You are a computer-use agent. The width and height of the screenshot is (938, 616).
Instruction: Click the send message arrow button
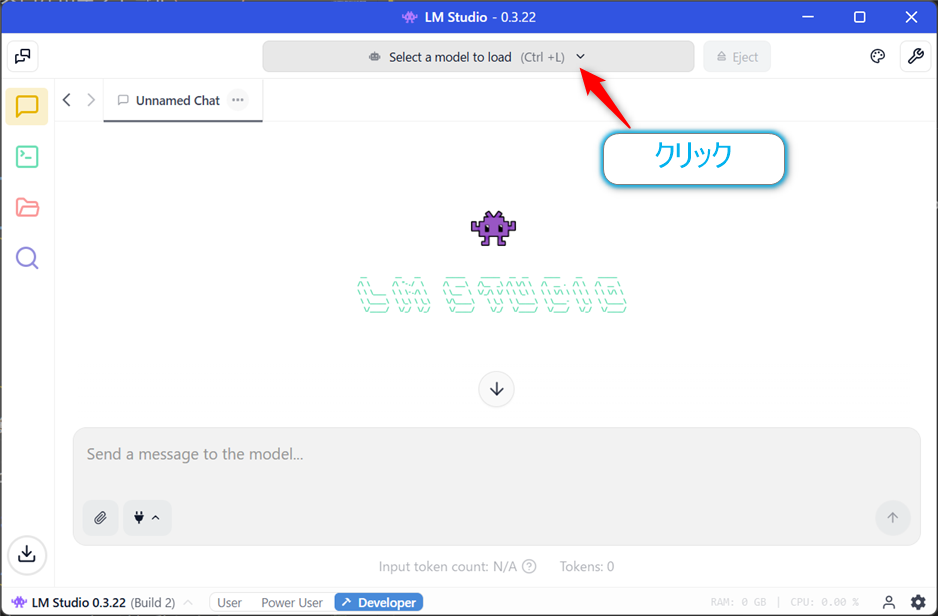[x=893, y=517]
